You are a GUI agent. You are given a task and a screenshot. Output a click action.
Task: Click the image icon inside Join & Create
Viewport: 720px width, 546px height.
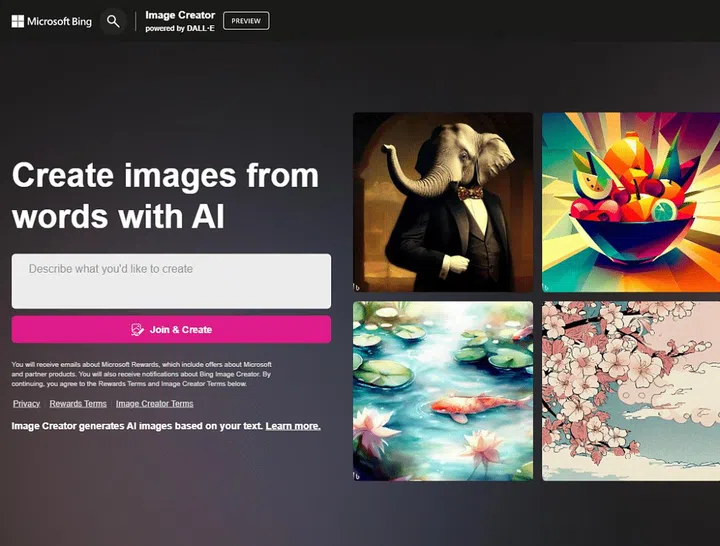138,330
